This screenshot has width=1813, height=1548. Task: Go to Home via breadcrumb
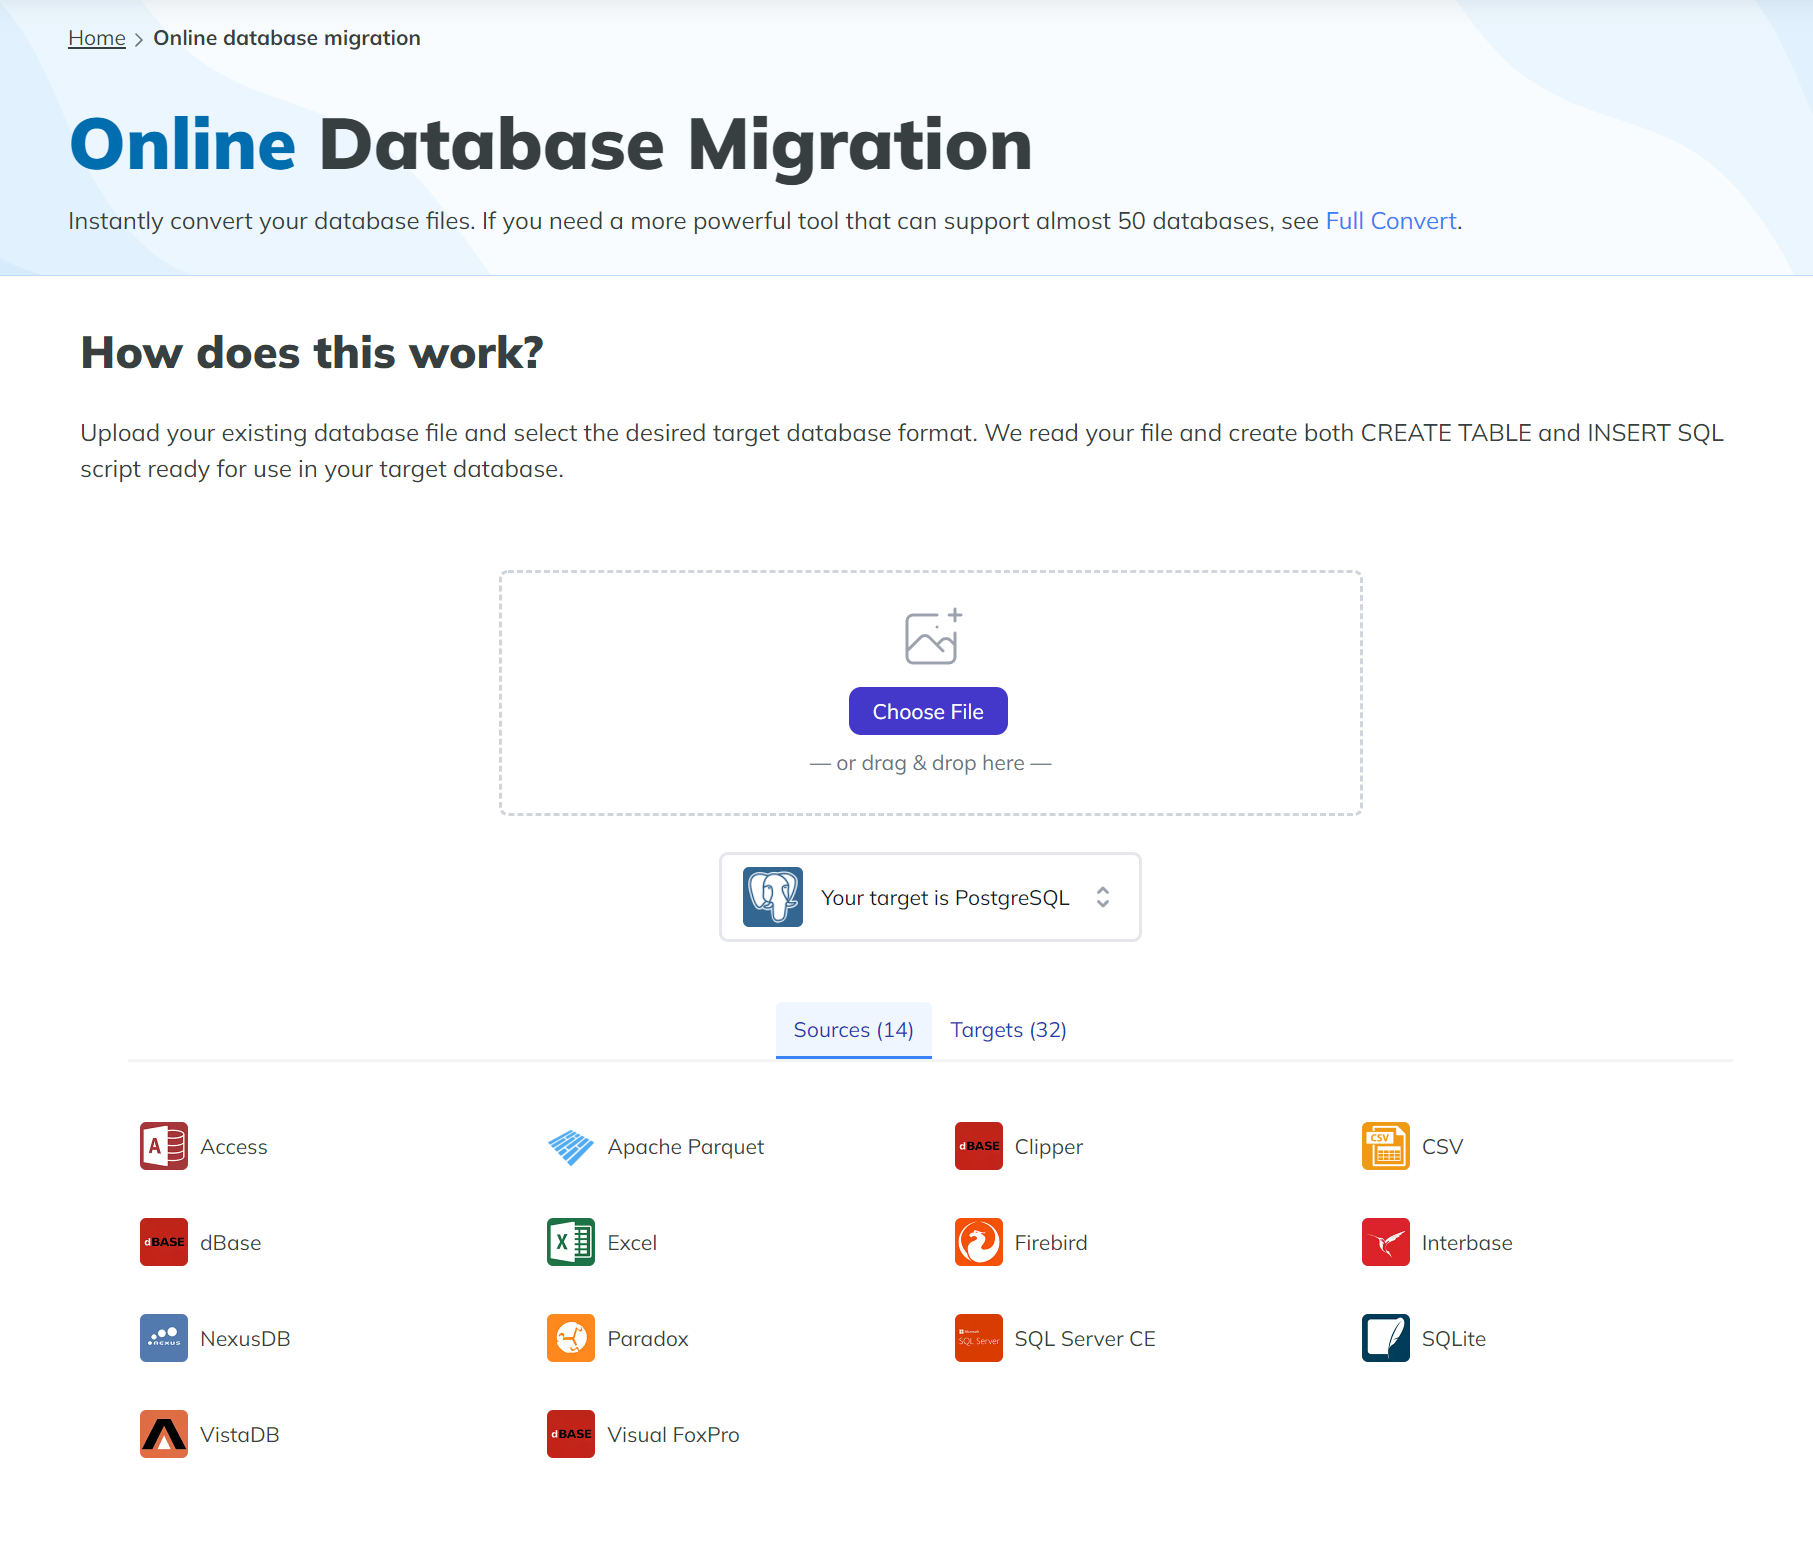coord(97,38)
